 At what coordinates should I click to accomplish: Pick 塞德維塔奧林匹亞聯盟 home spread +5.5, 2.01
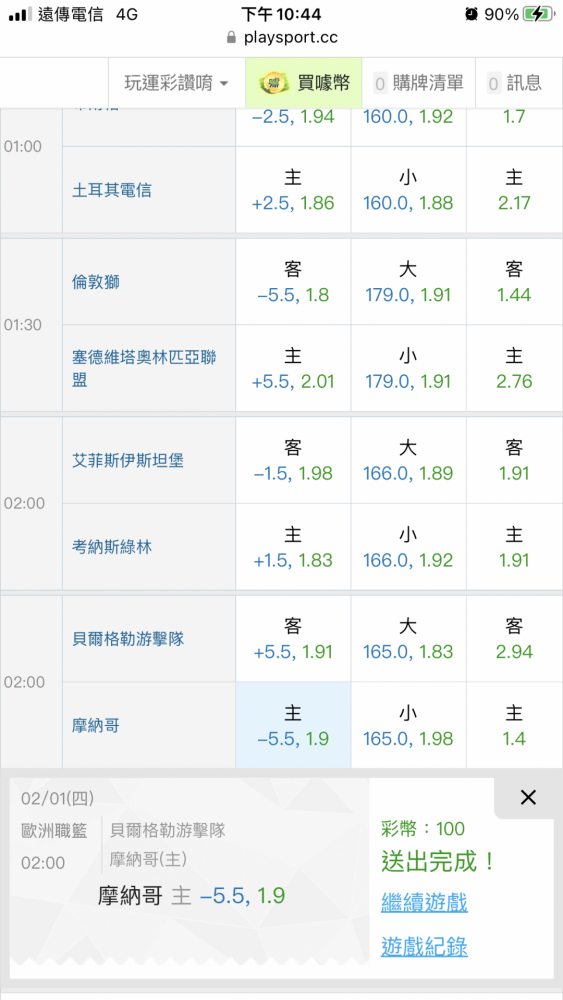[293, 369]
